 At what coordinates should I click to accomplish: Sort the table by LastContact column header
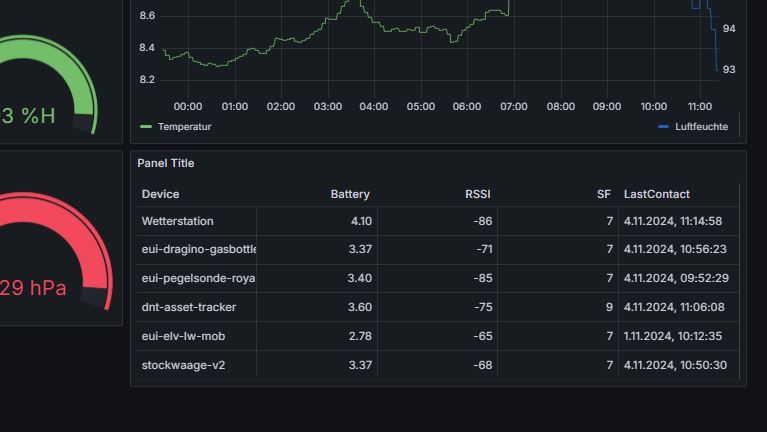(657, 194)
